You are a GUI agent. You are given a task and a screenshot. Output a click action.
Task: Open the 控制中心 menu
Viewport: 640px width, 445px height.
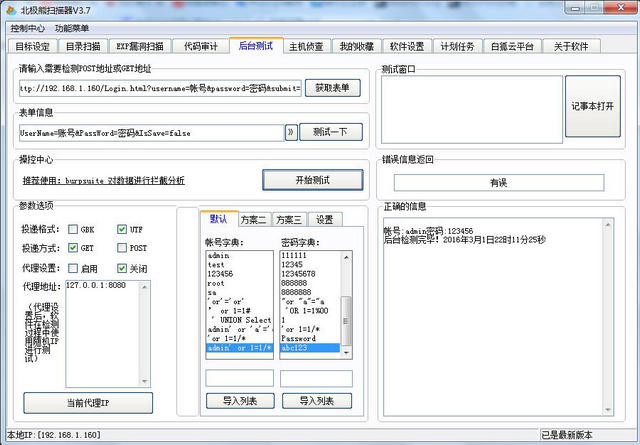(x=27, y=28)
